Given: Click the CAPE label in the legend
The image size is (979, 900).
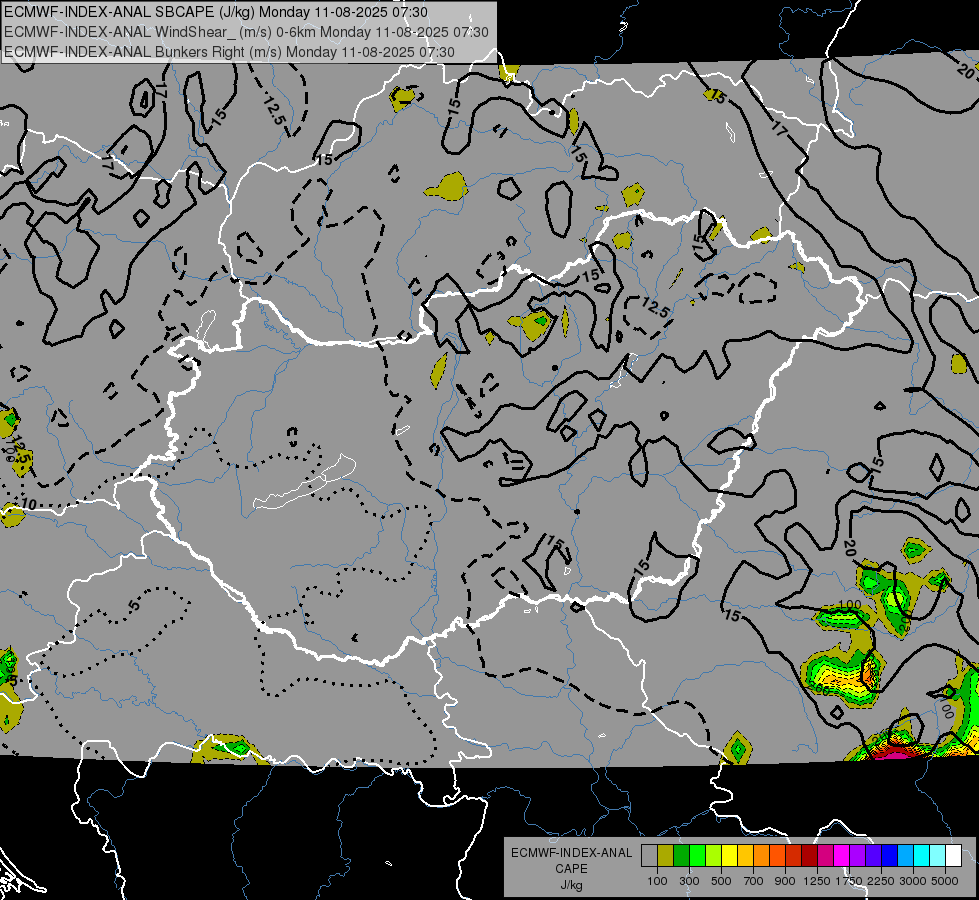Looking at the screenshot, I should (x=571, y=869).
